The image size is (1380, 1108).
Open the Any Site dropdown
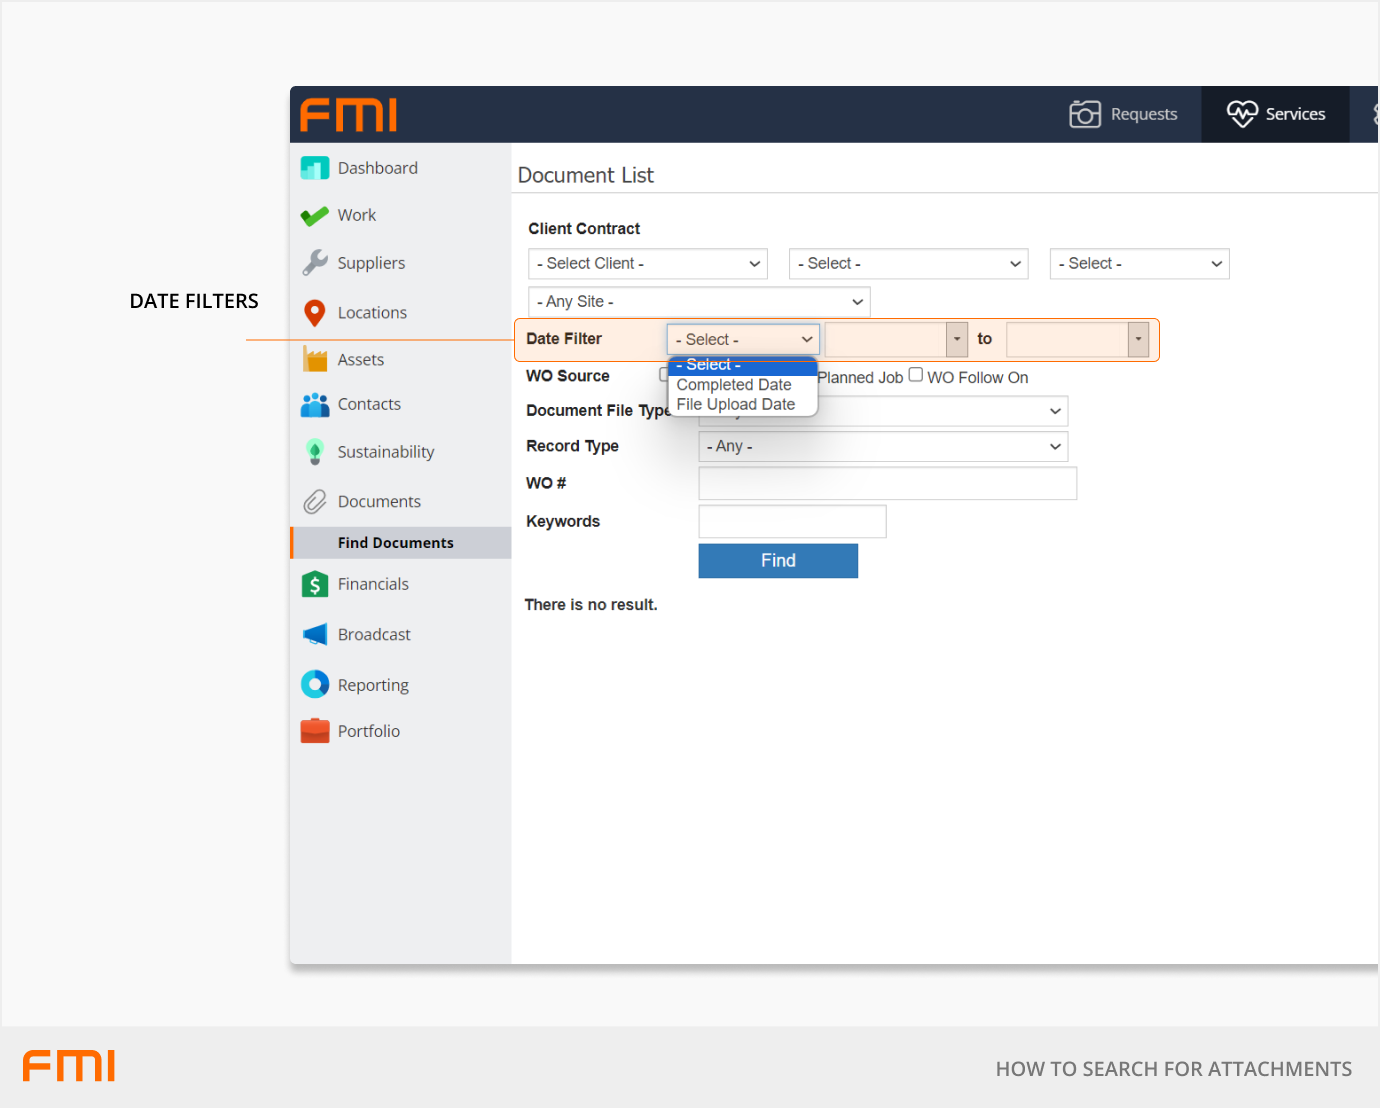(698, 302)
